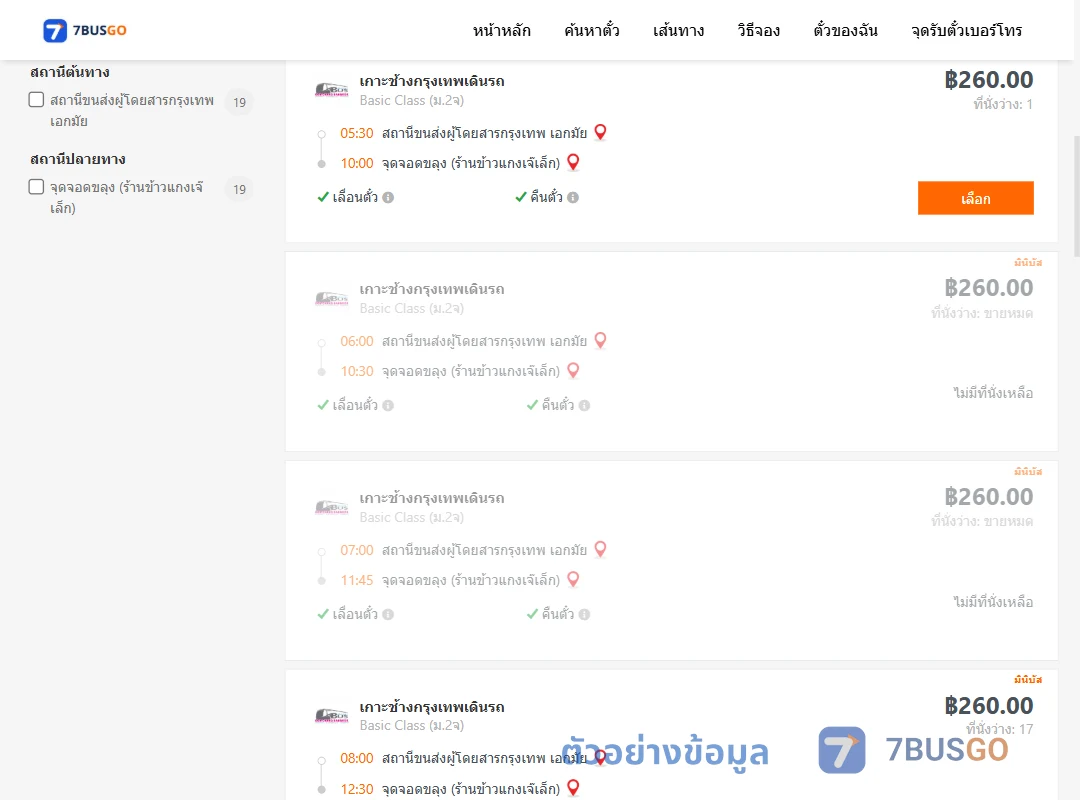Viewport: 1080px width, 800px height.
Task: Click the สถานีต้นทาง filter heading
Action: click(x=70, y=72)
